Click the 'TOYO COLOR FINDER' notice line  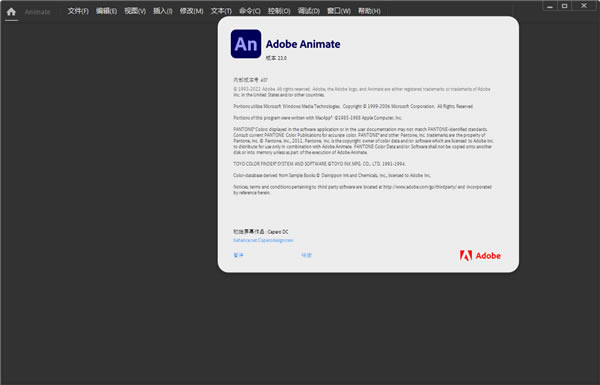pos(319,164)
